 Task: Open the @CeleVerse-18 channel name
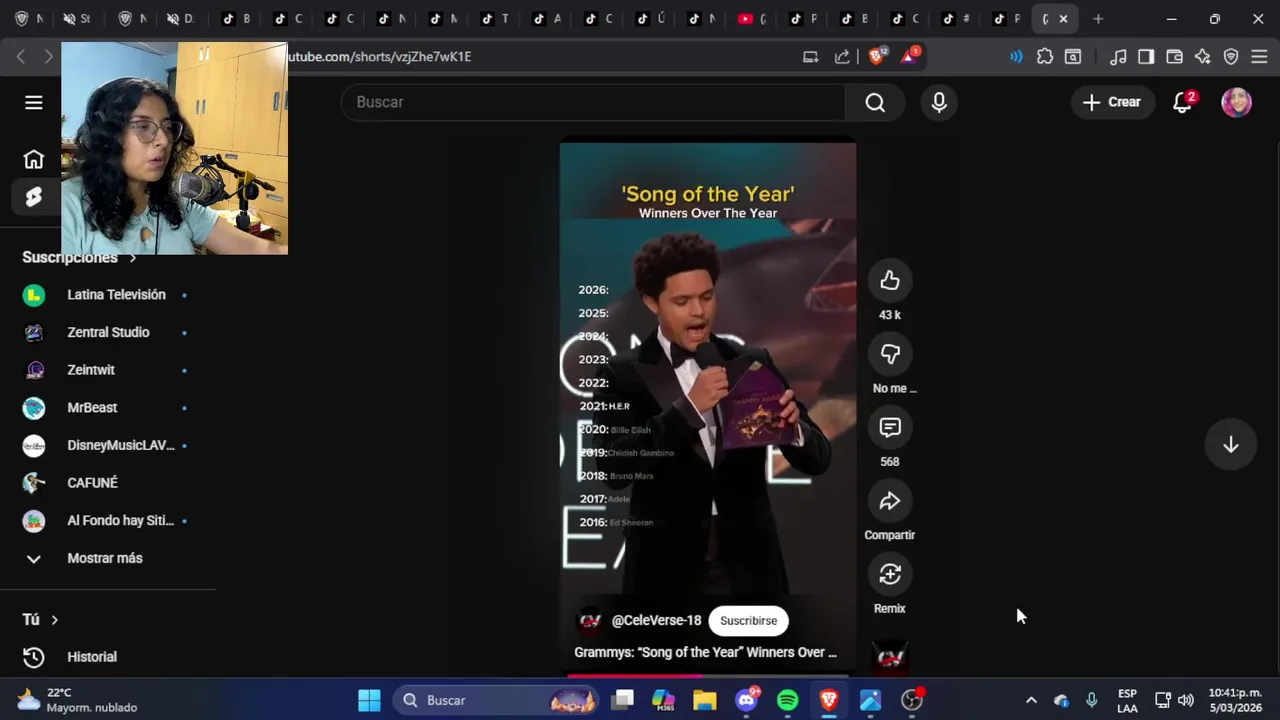656,621
